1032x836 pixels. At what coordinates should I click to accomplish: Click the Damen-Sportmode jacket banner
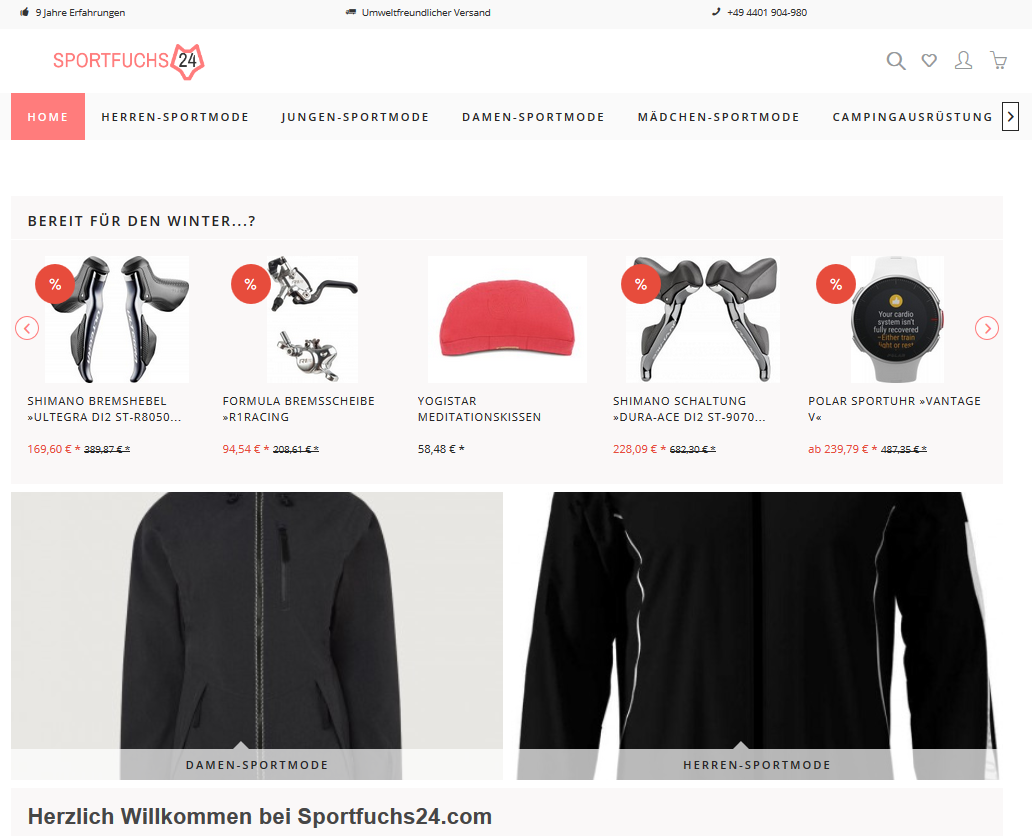coord(257,636)
